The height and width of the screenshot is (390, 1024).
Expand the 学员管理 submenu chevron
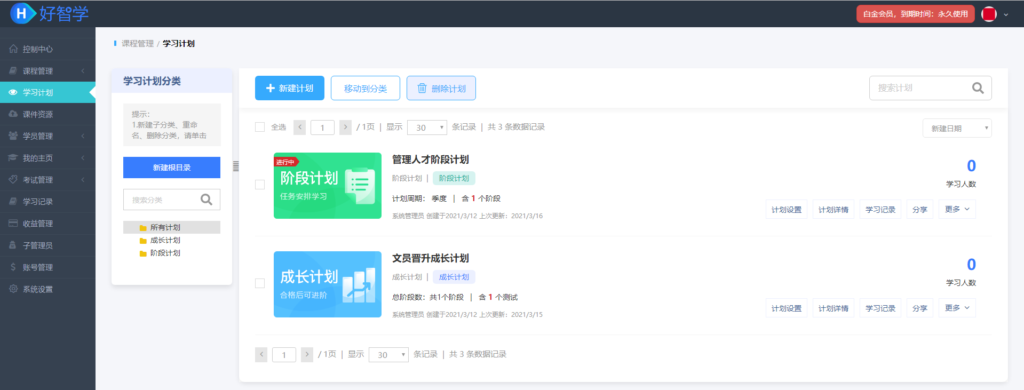pyautogui.click(x=83, y=136)
